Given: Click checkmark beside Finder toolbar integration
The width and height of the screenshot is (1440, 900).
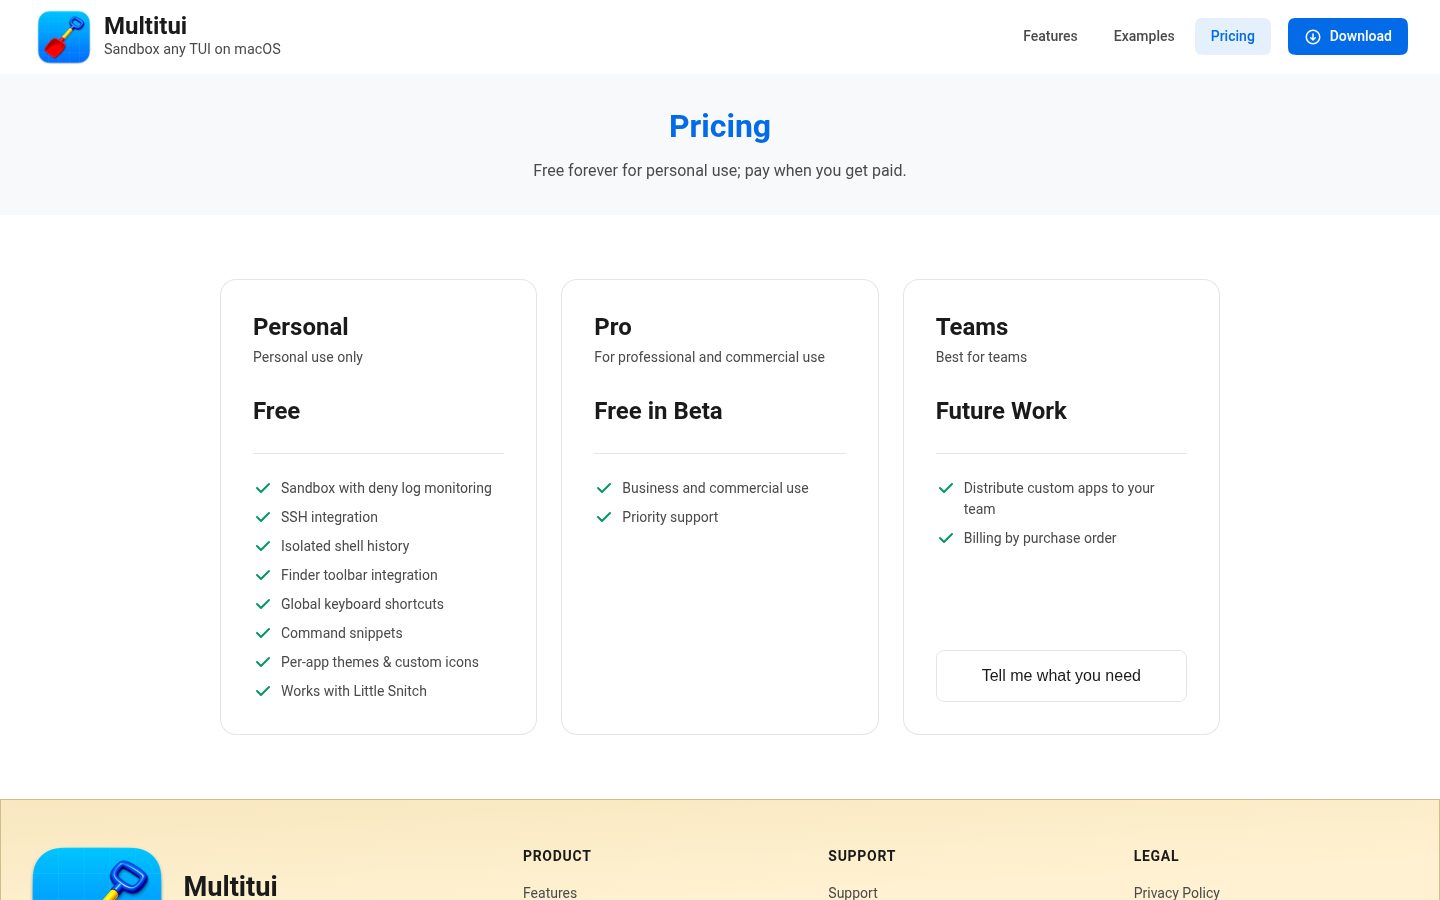Looking at the screenshot, I should [x=263, y=575].
